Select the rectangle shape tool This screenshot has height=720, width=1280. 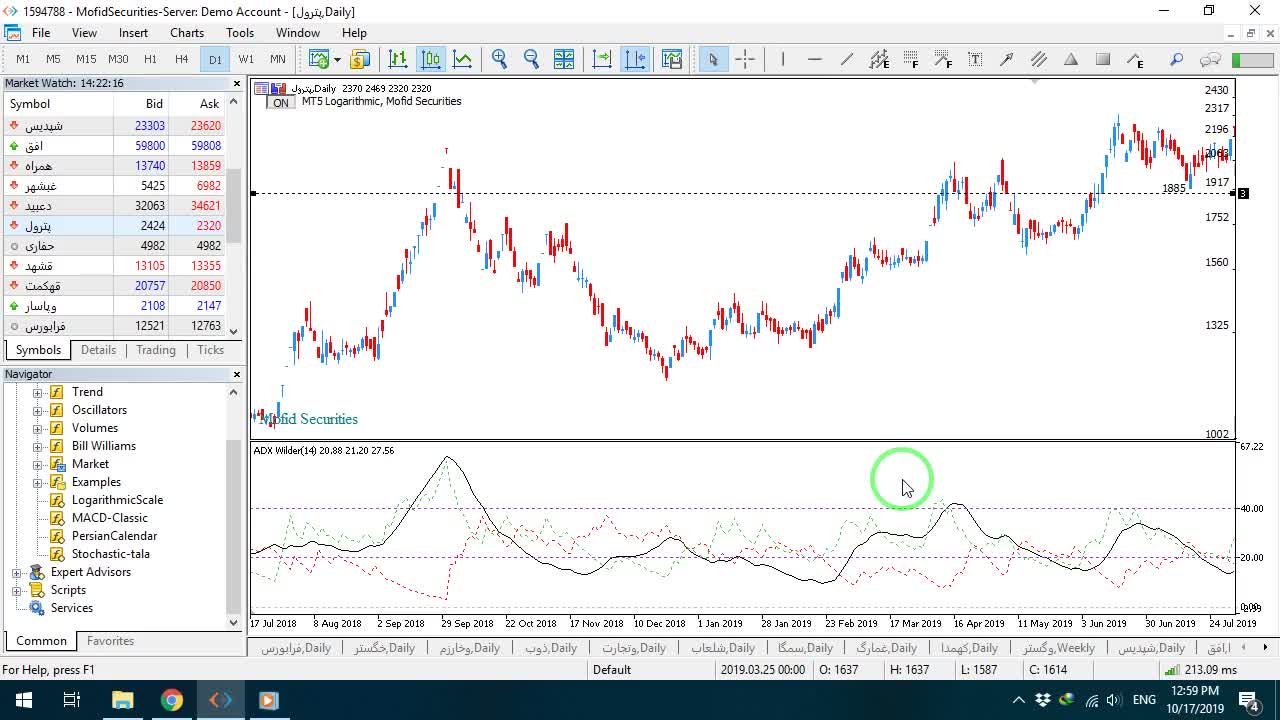1103,59
